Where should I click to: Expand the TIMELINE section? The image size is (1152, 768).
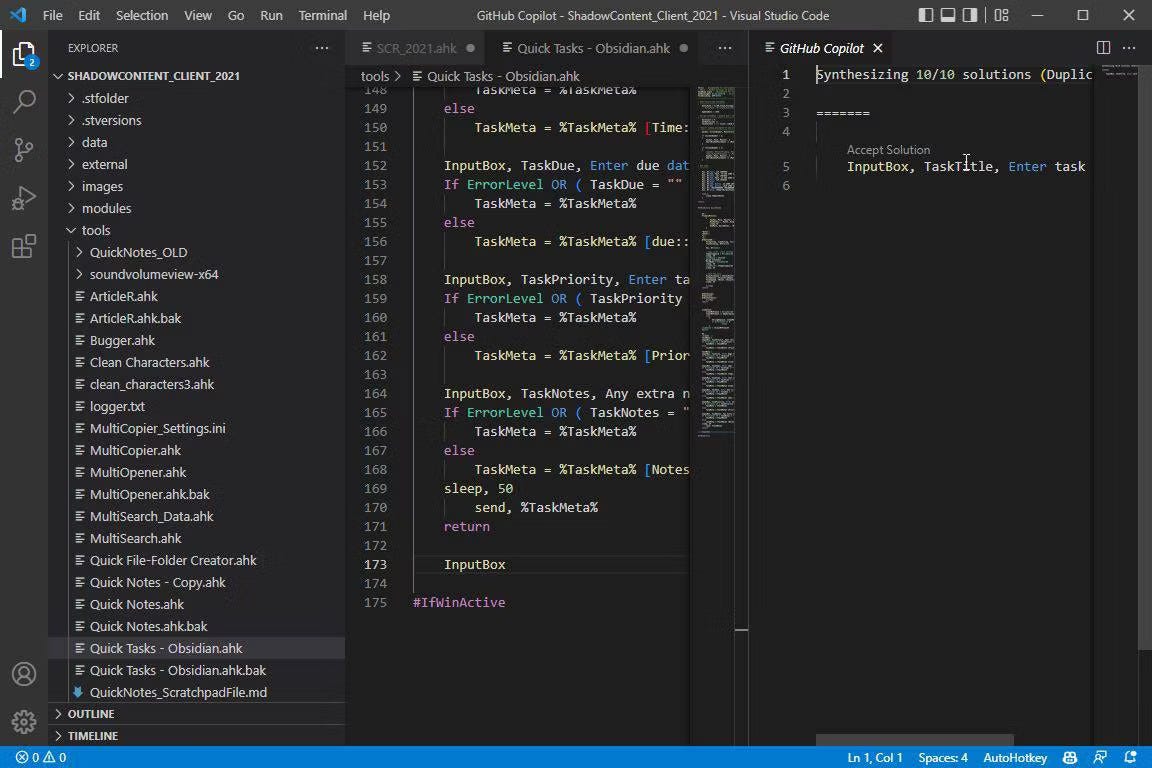92,735
